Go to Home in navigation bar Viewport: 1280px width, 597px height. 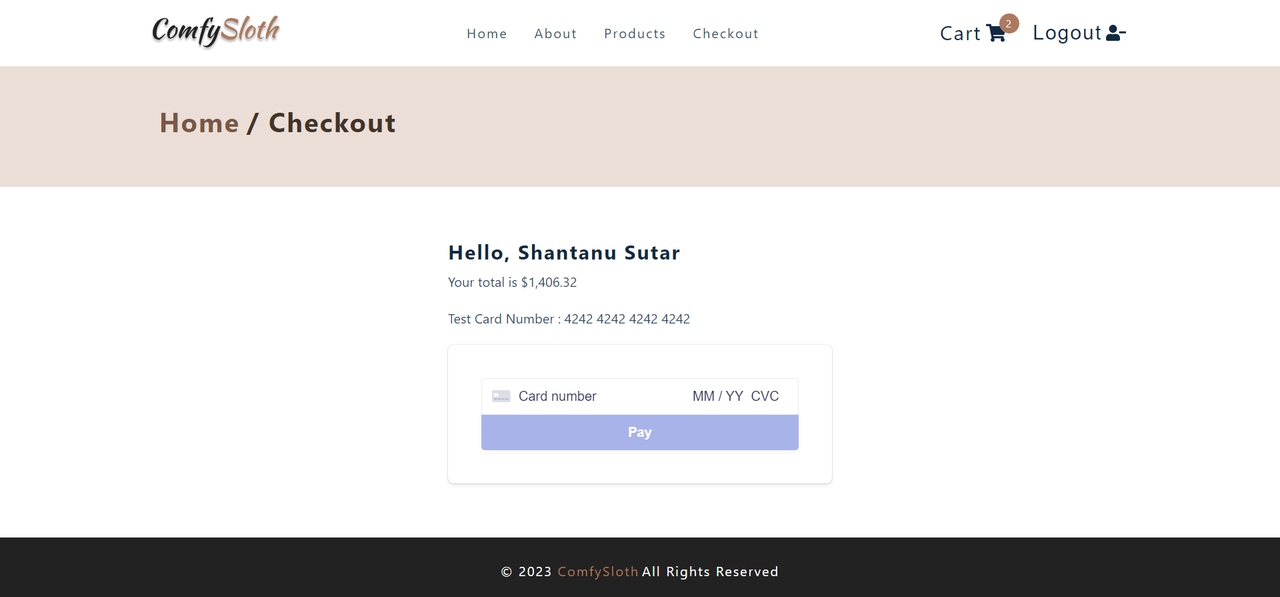coord(487,34)
